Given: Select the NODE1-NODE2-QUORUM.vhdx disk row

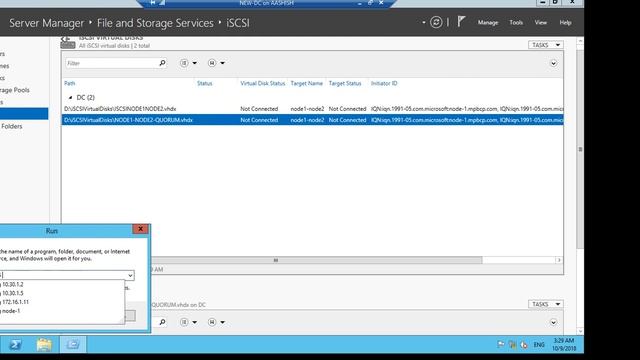Looking at the screenshot, I should [x=313, y=120].
